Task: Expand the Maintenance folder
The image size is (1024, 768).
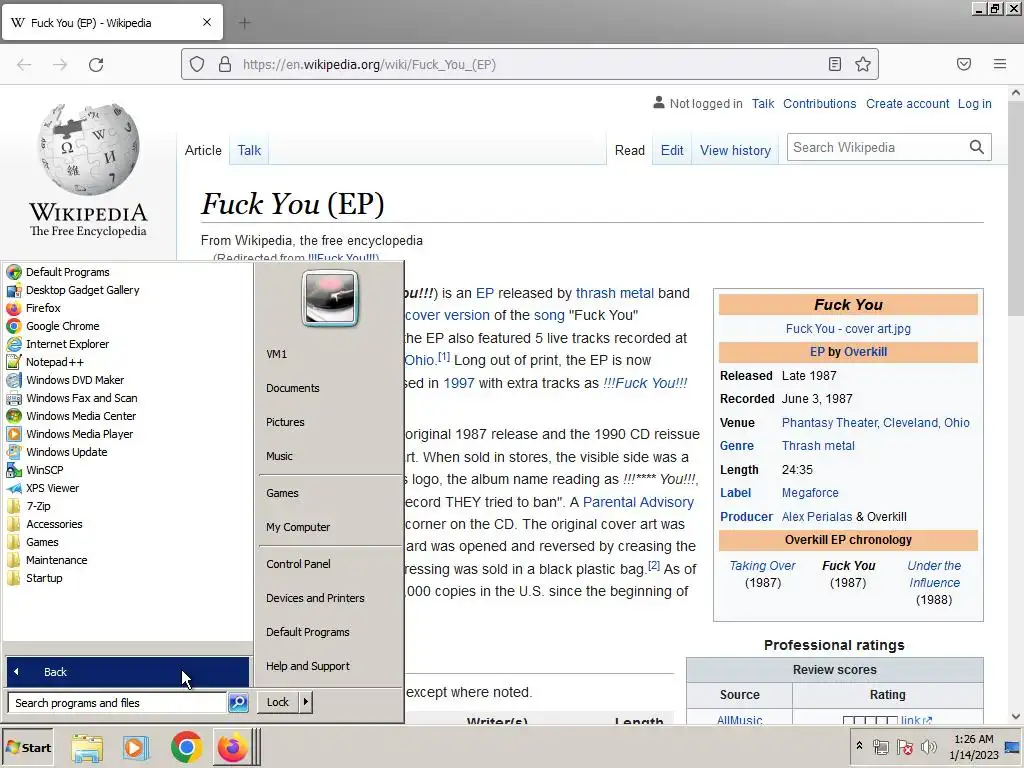Action: (46, 560)
